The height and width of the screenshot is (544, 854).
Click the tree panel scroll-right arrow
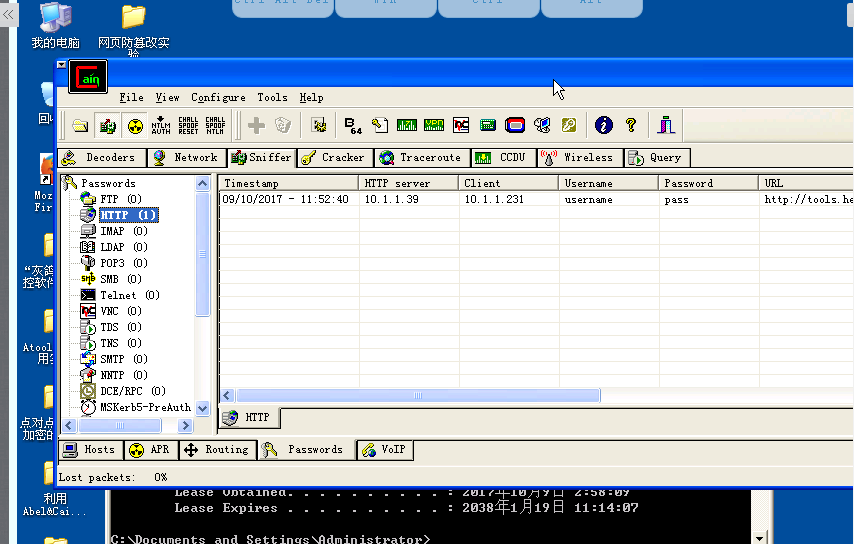[x=185, y=425]
